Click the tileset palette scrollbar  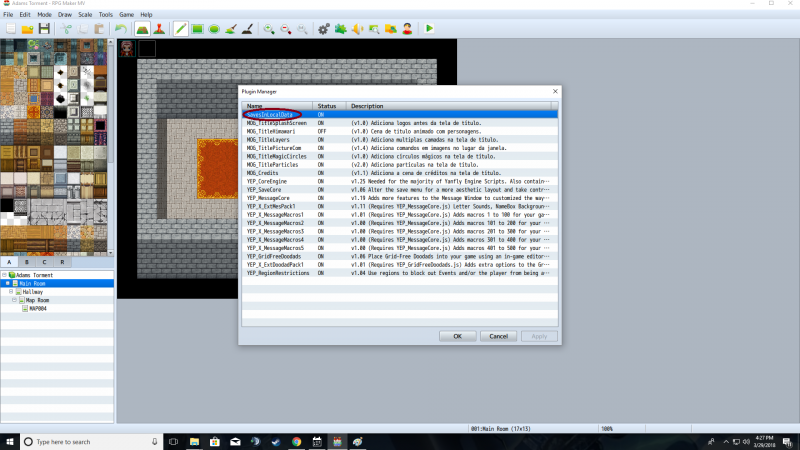click(x=111, y=147)
